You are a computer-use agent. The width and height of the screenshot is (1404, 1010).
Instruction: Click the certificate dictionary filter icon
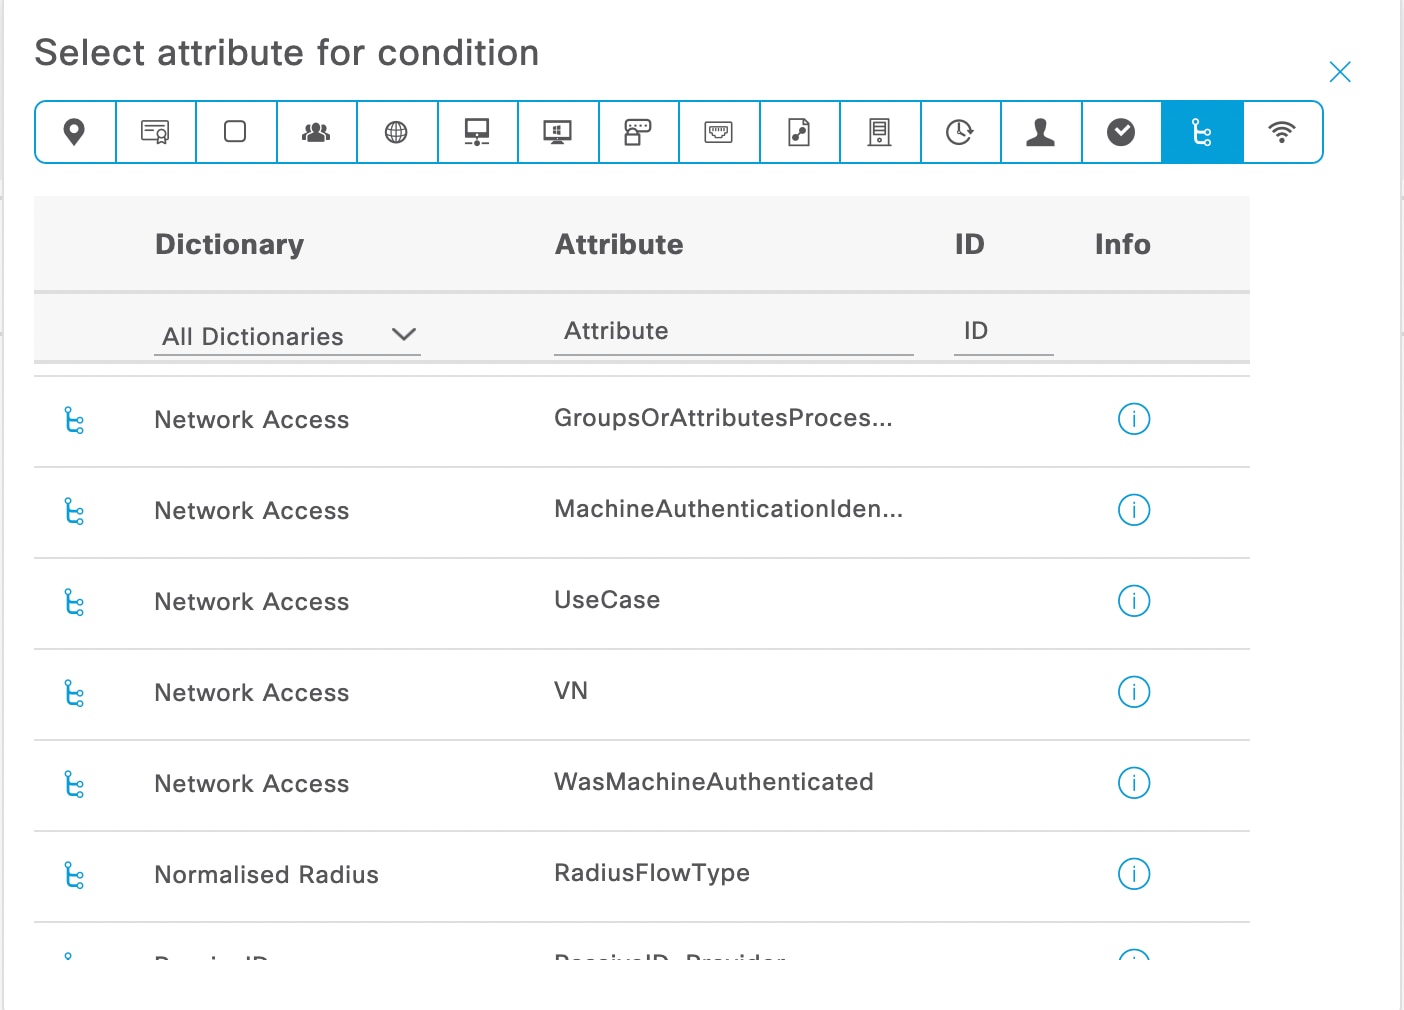(155, 131)
